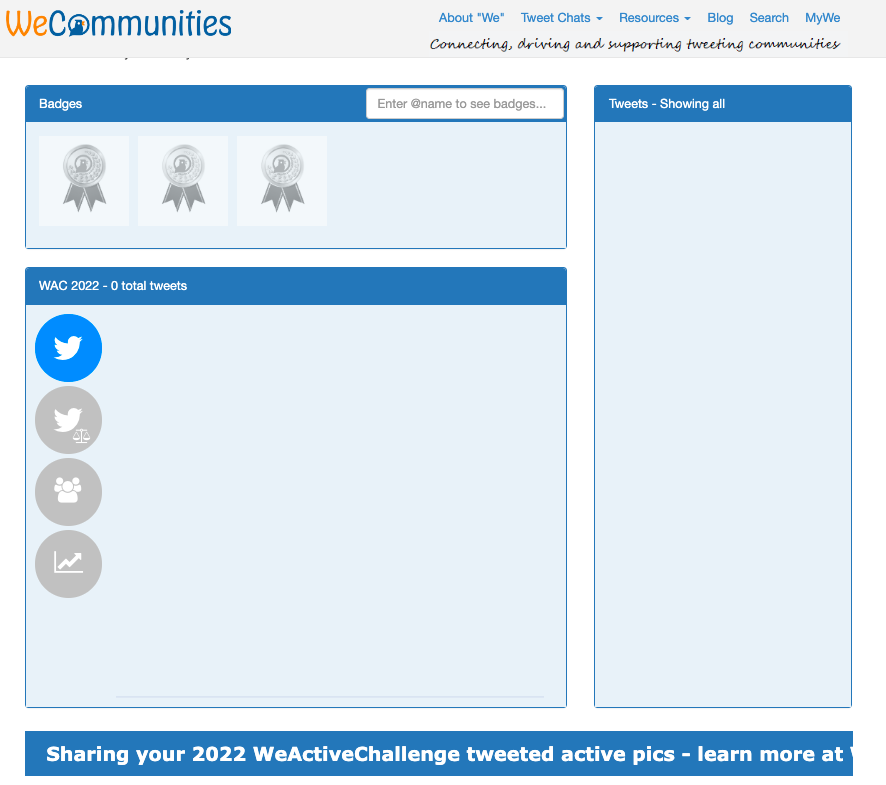Expand the navigation chevron next to Resources
Viewport: 886px width, 785px height.
(687, 17)
